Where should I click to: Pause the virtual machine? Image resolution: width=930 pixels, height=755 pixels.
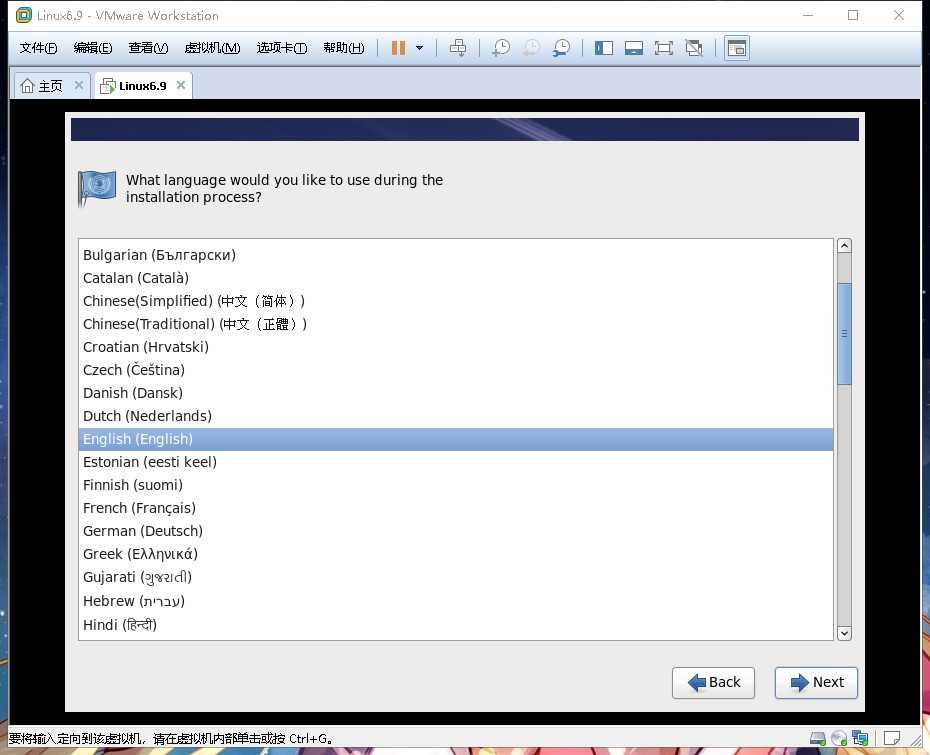pos(398,48)
